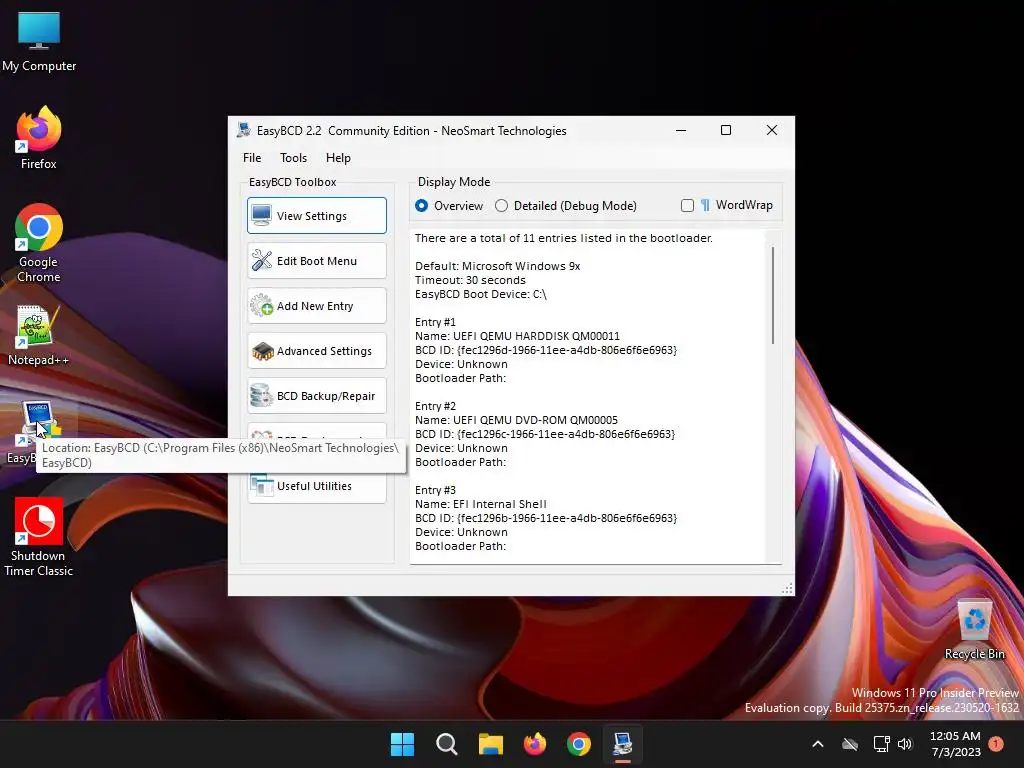Click the cloud sync tray icon
The width and height of the screenshot is (1024, 768).
pyautogui.click(x=850, y=744)
